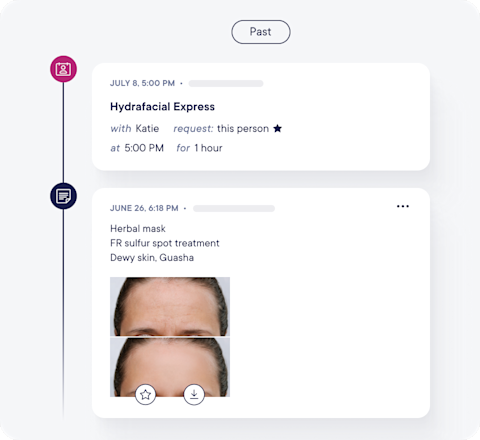
Task: Click the Dewy skin, Guasha note line
Action: pyautogui.click(x=152, y=258)
